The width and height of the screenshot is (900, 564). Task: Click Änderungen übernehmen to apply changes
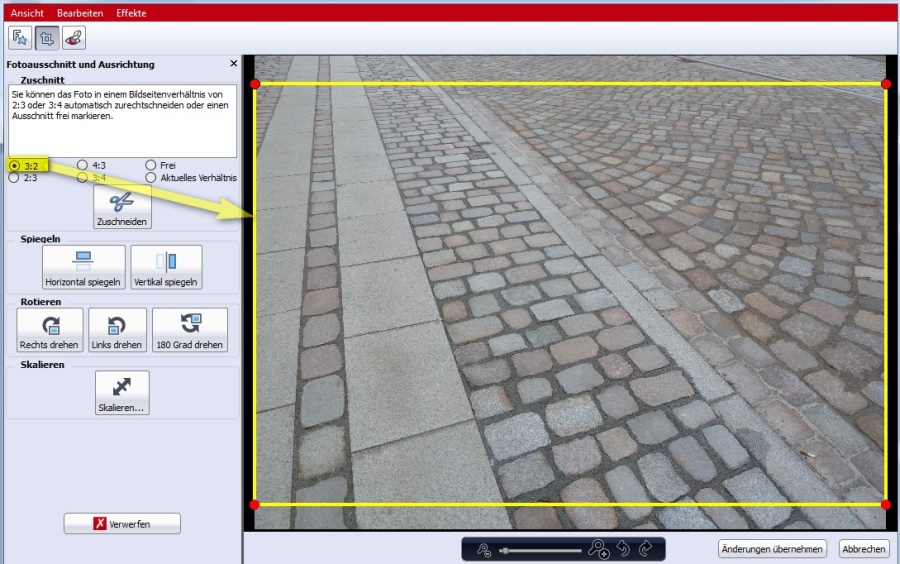point(773,549)
